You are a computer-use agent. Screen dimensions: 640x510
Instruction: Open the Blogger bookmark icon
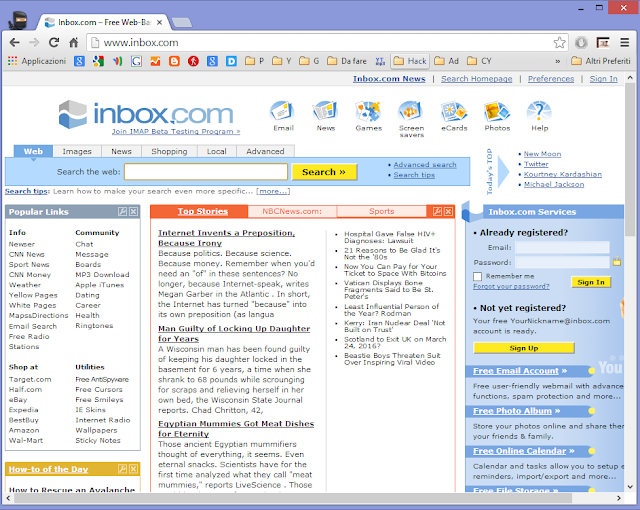[174, 61]
